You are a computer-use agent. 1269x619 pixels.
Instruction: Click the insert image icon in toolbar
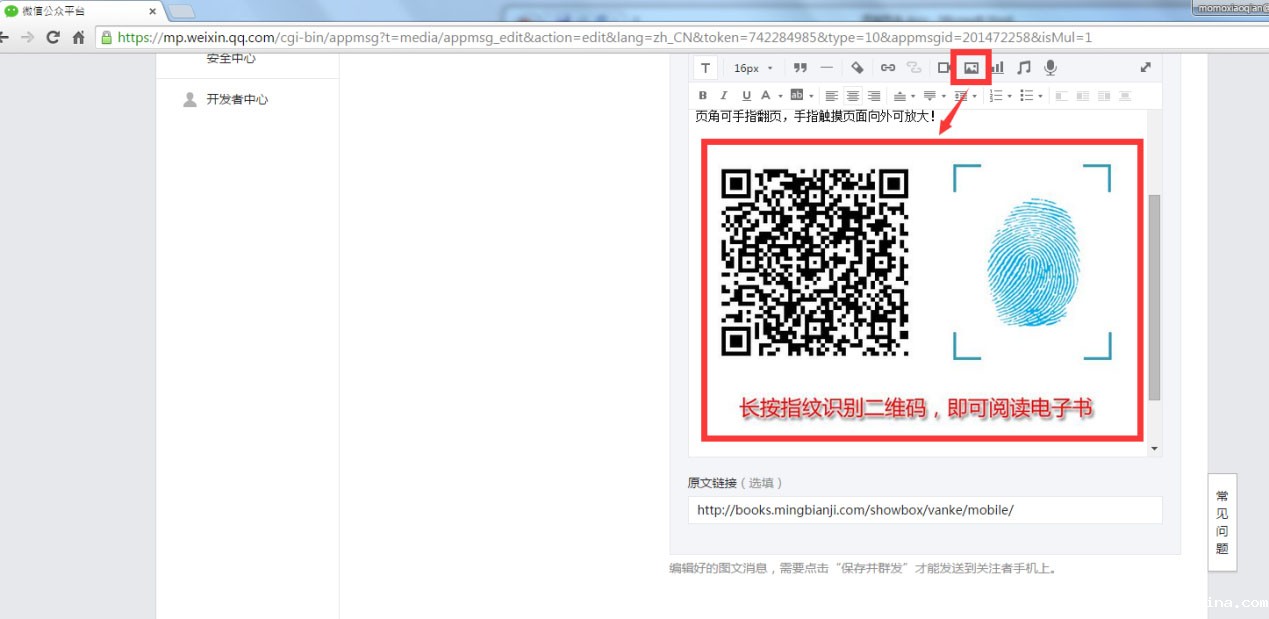coord(970,68)
